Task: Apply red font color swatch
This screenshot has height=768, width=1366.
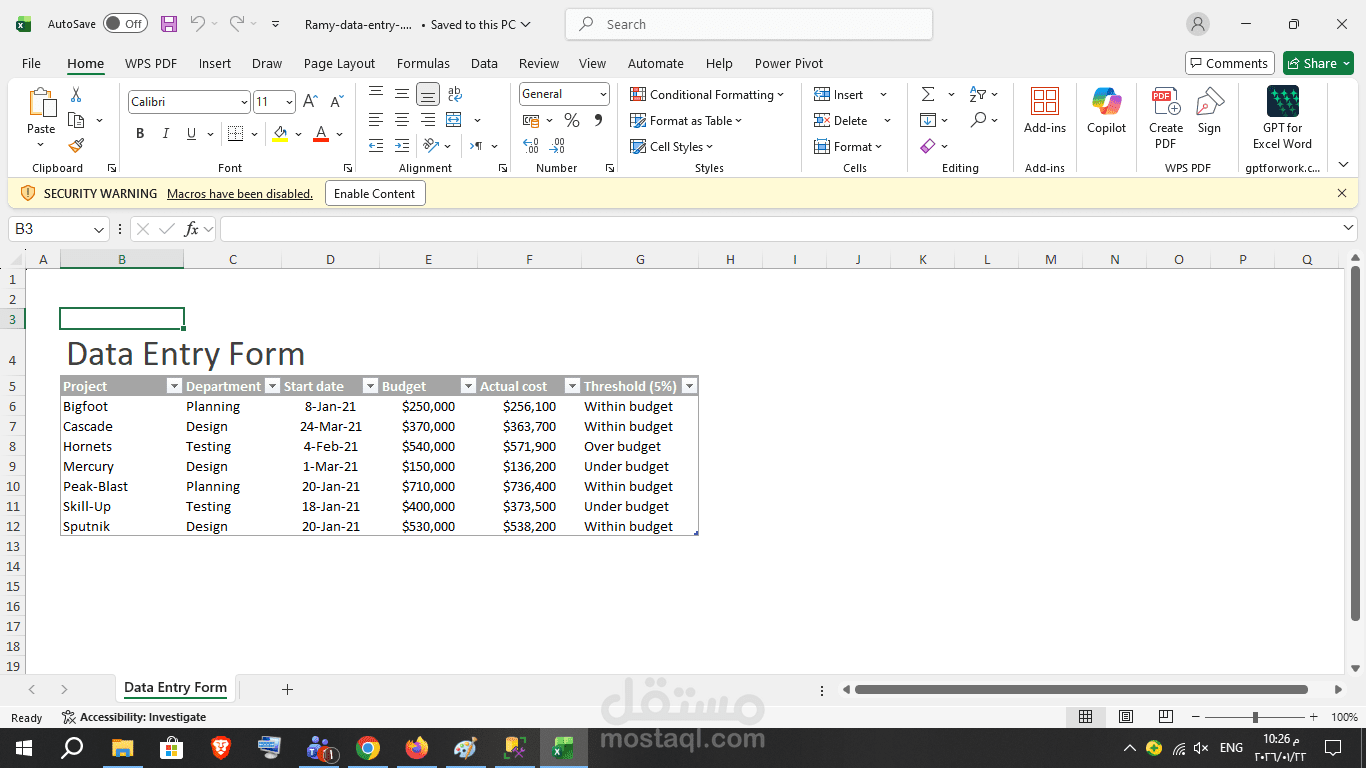Action: click(321, 134)
